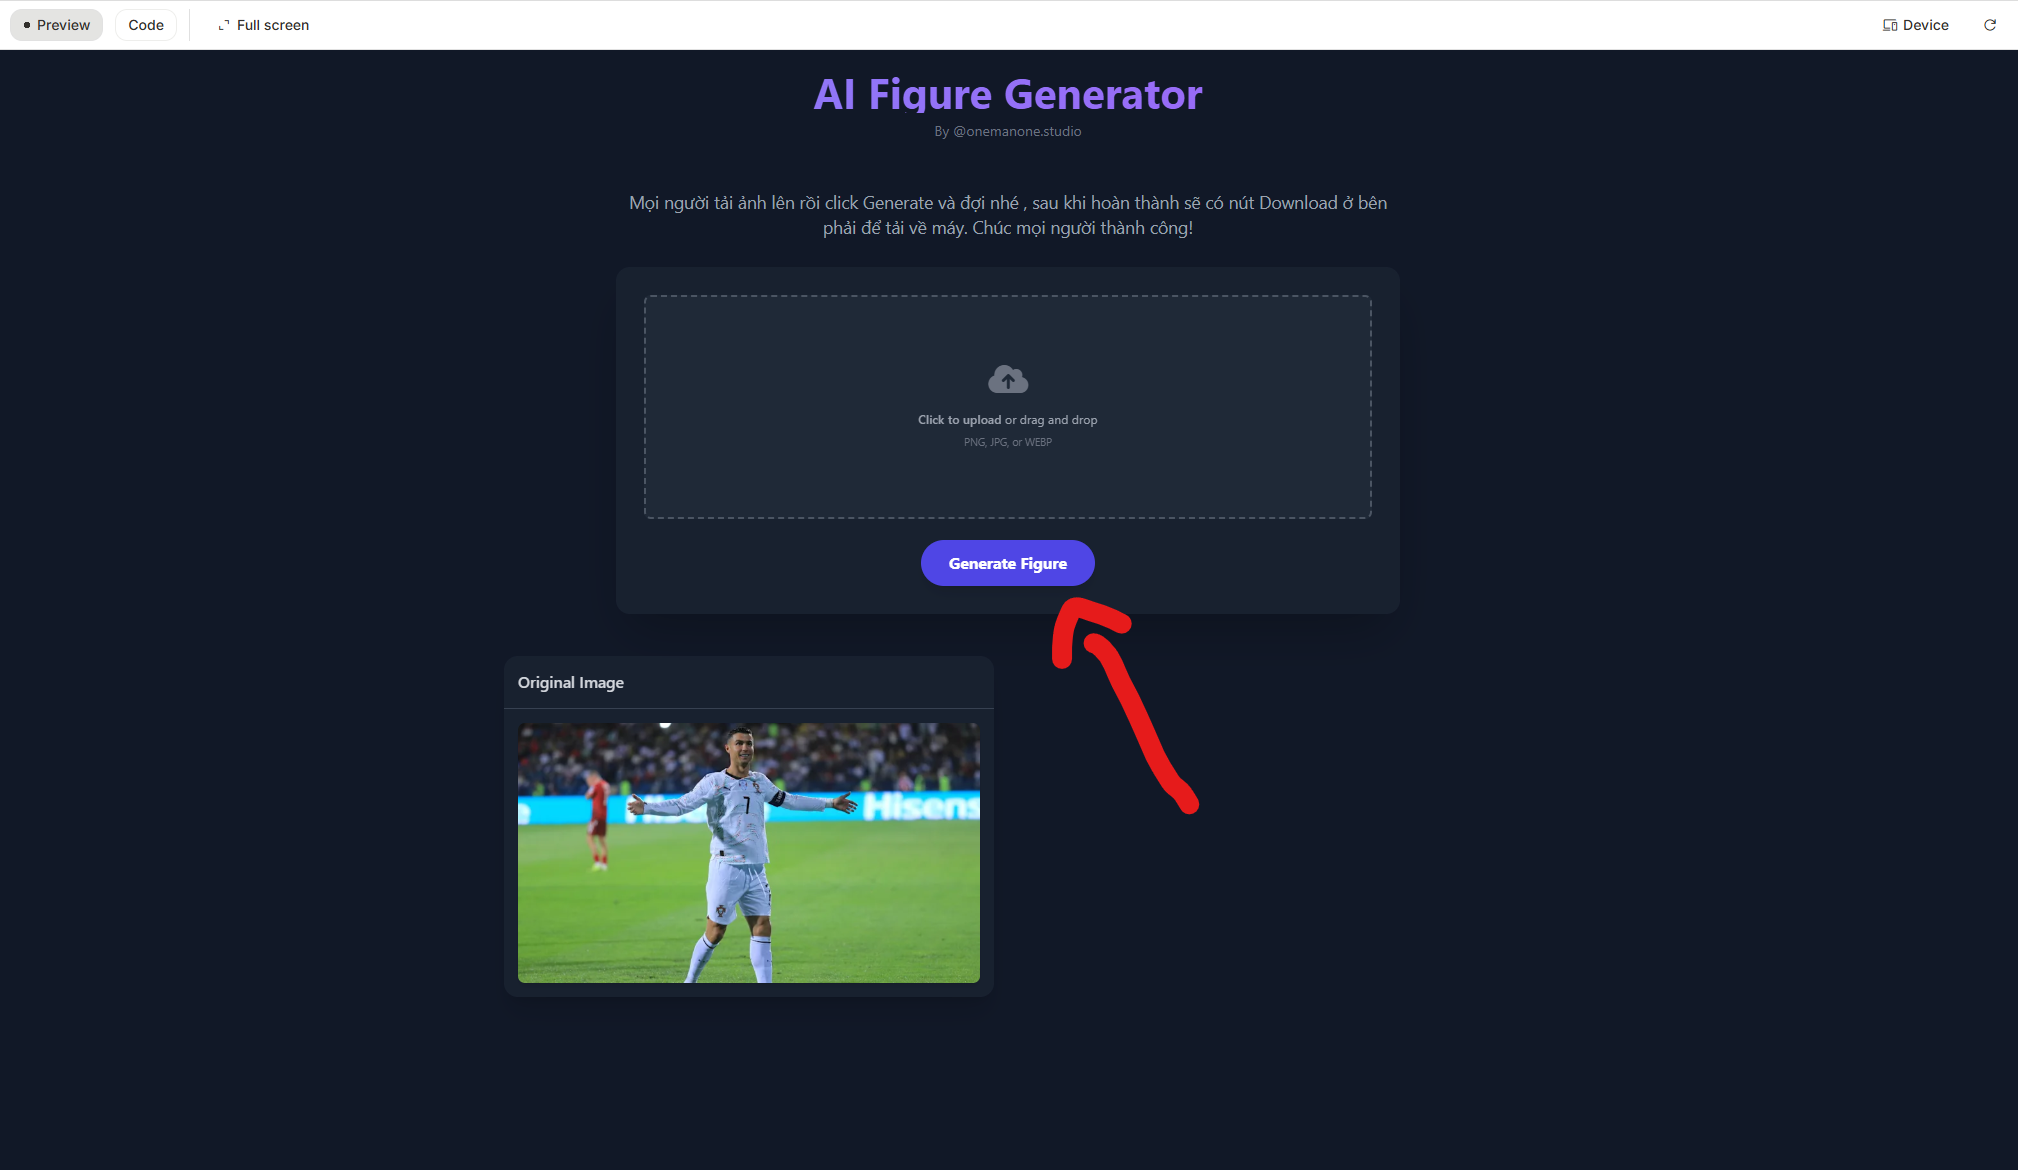Click the Device icon in toolbar
This screenshot has height=1170, width=2018.
[x=1889, y=25]
